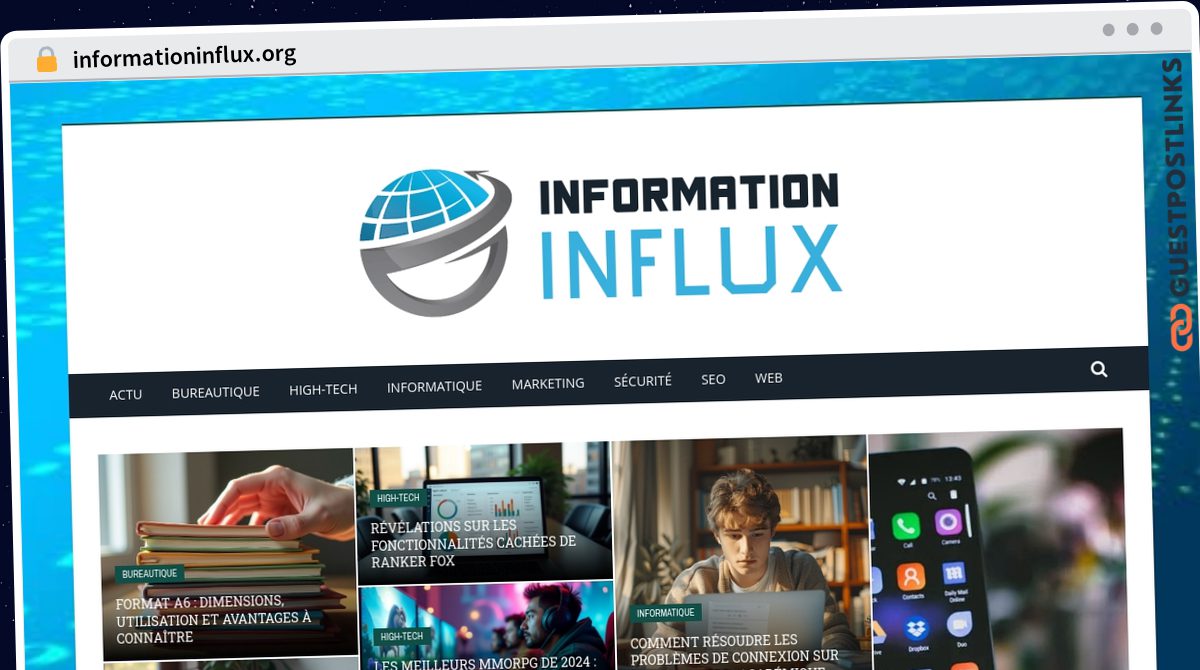This screenshot has width=1200, height=670.
Task: Click the informationinflux.org URL text
Action: 185,56
